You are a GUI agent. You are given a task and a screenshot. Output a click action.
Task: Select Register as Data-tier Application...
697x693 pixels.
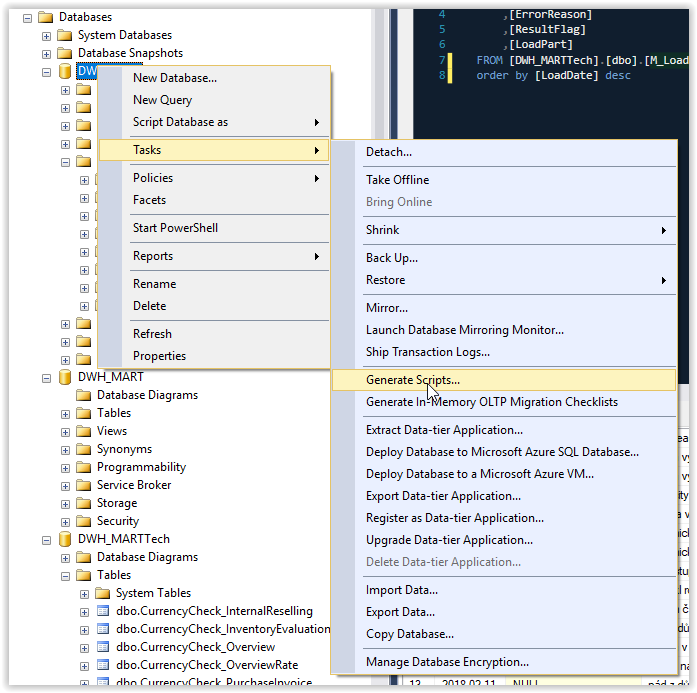(x=504, y=518)
